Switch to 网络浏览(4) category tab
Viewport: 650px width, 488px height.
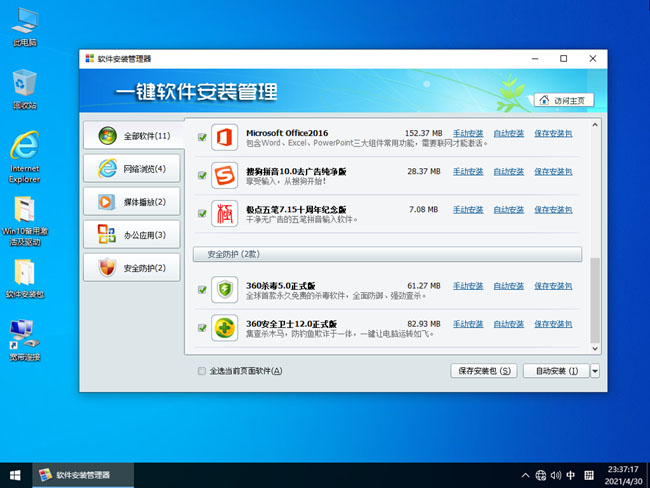point(132,168)
